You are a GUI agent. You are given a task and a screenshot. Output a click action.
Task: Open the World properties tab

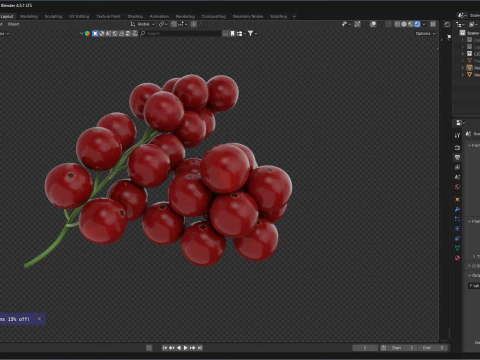pos(457,187)
